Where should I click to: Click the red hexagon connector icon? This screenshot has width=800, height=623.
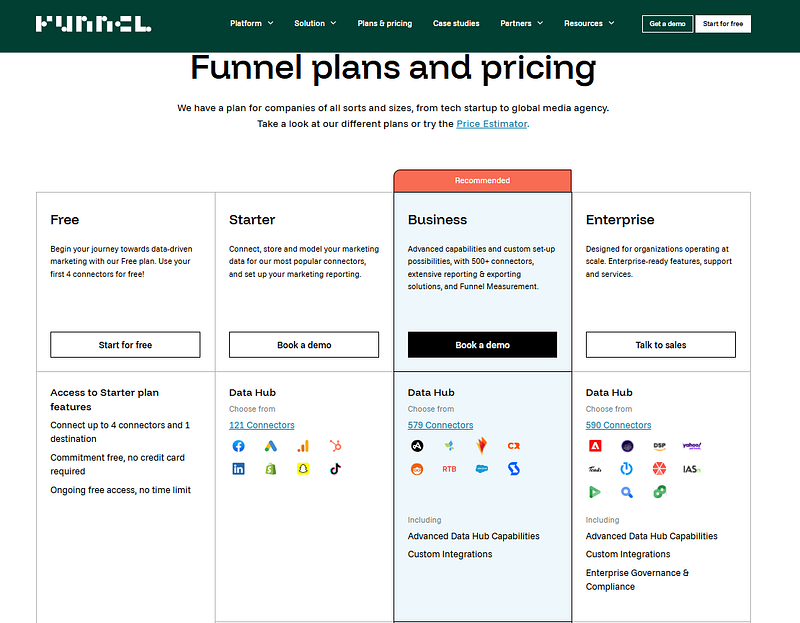click(660, 469)
